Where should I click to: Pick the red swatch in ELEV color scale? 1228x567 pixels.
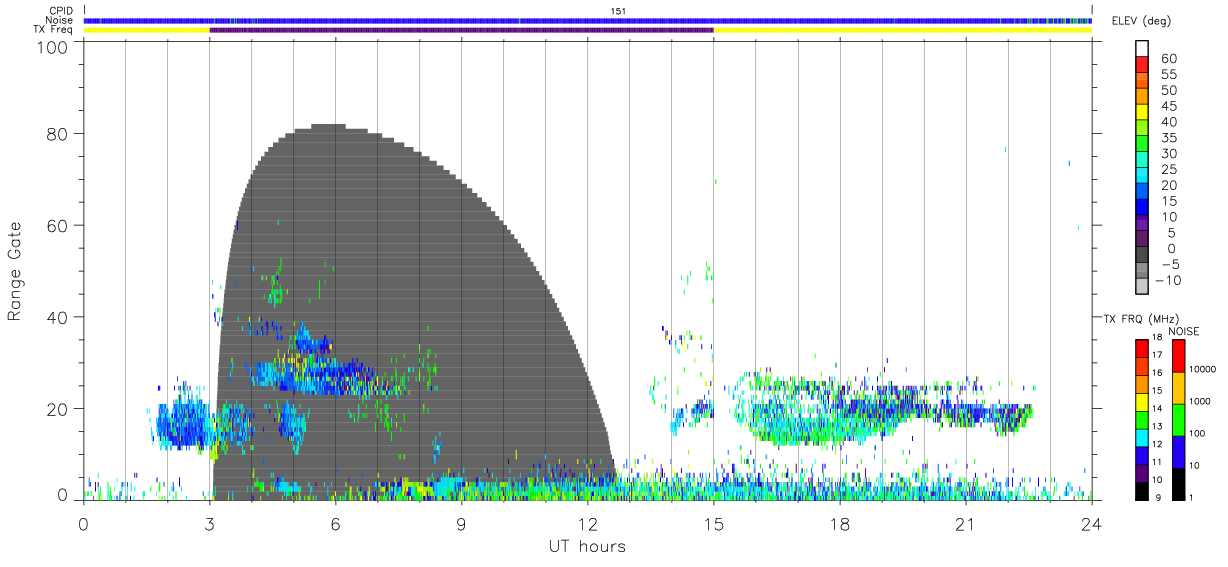point(1143,66)
